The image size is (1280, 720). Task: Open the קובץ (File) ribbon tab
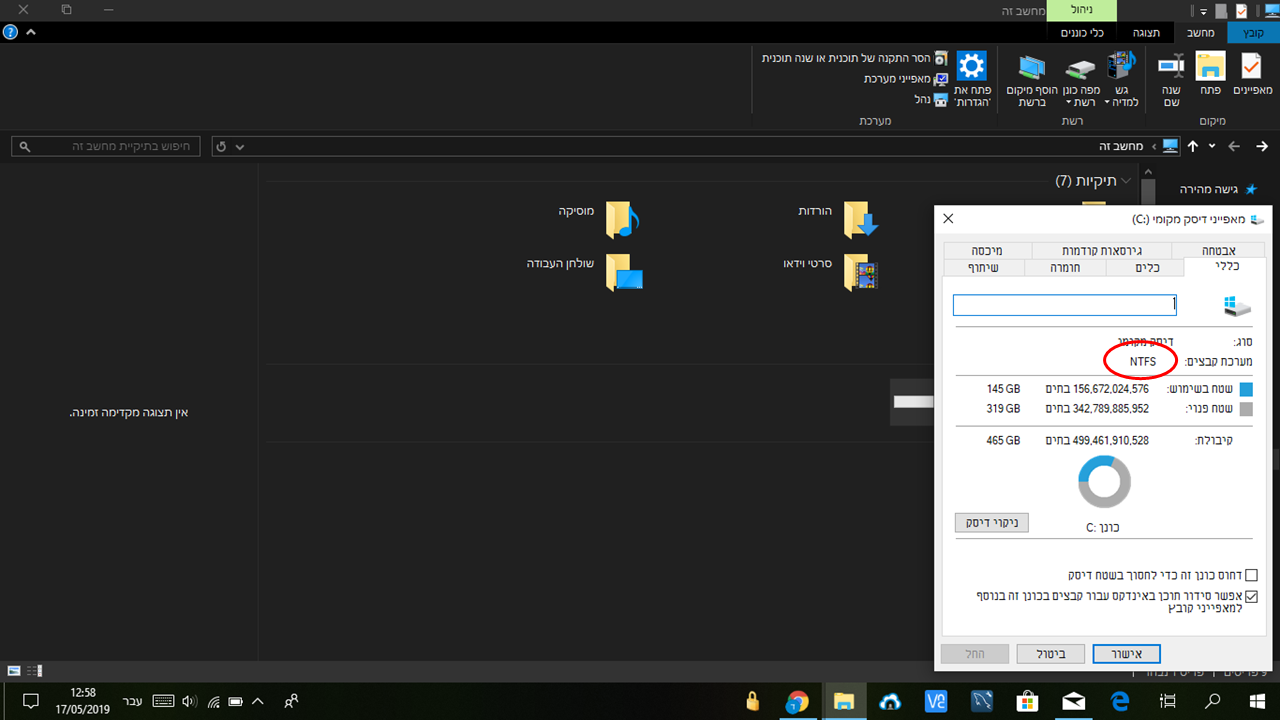[x=1253, y=32]
